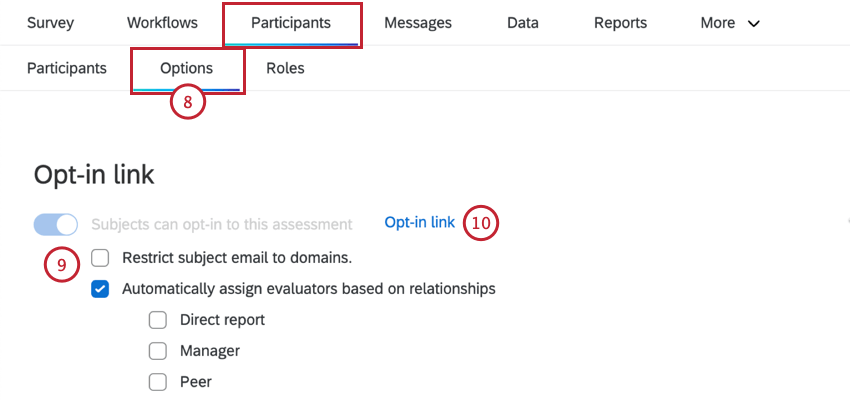Open the Data tab
Screen dimensions: 850x400
tap(522, 23)
